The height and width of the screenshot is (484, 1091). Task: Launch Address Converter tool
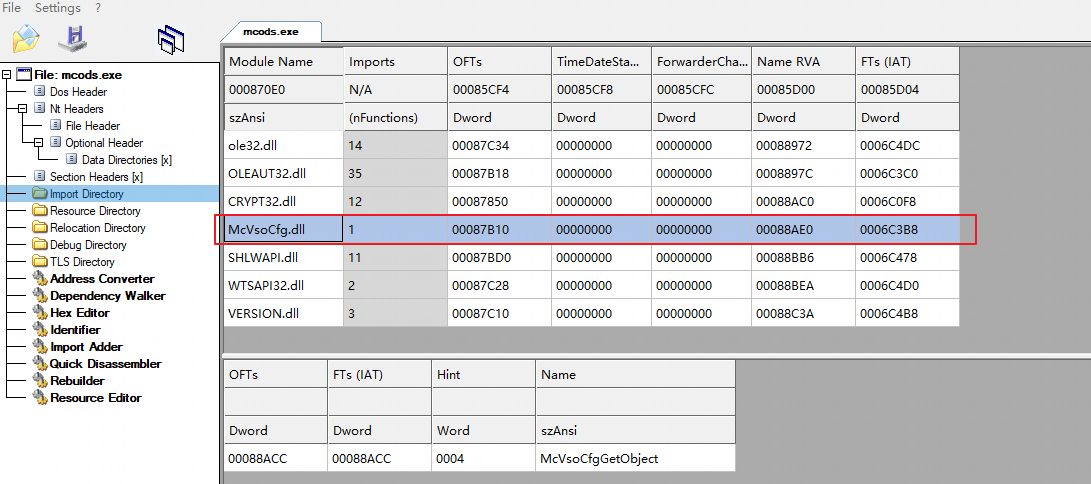(x=102, y=279)
